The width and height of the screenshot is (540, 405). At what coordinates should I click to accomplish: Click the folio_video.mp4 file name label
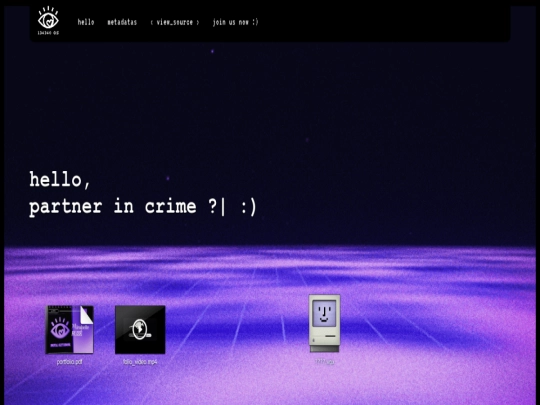tap(140, 362)
